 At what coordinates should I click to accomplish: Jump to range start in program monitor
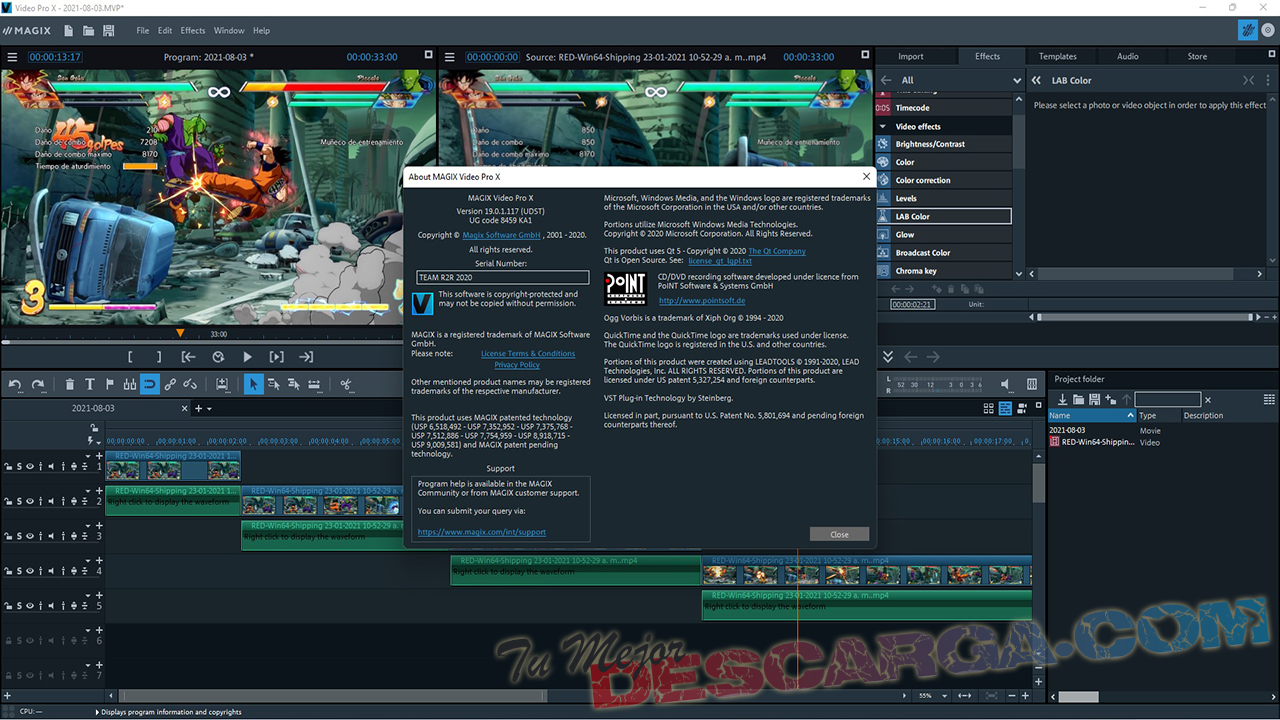188,357
